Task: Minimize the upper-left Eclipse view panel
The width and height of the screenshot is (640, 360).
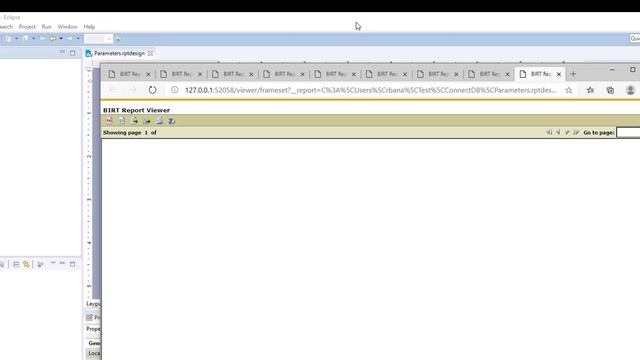Action: pyautogui.click(x=62, y=52)
